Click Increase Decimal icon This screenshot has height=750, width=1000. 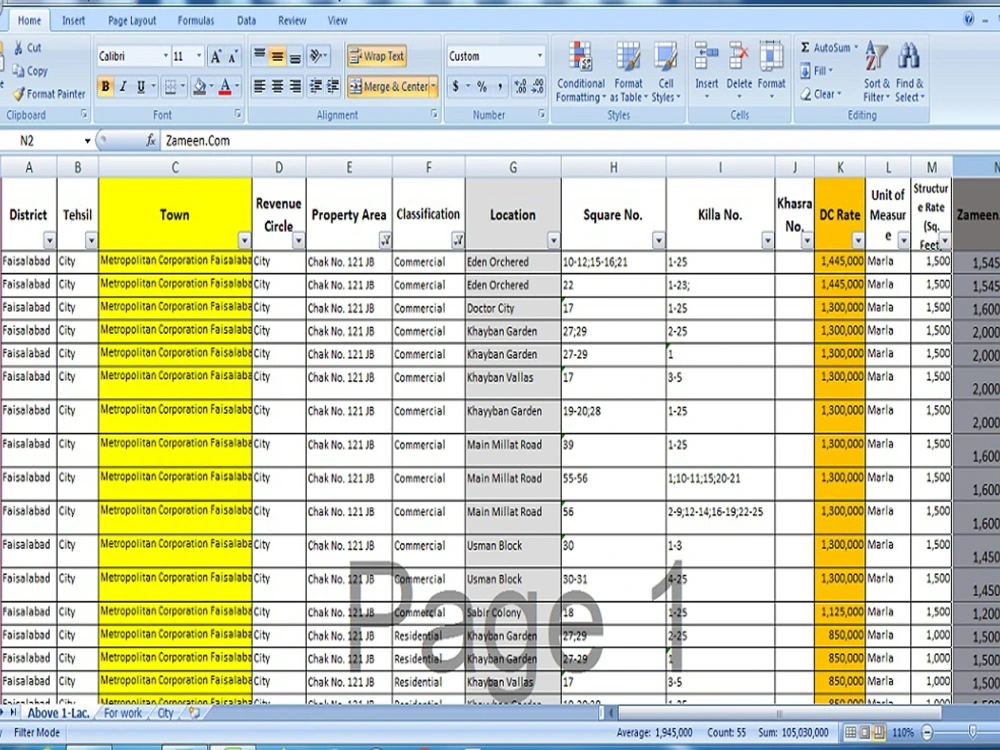tap(520, 86)
